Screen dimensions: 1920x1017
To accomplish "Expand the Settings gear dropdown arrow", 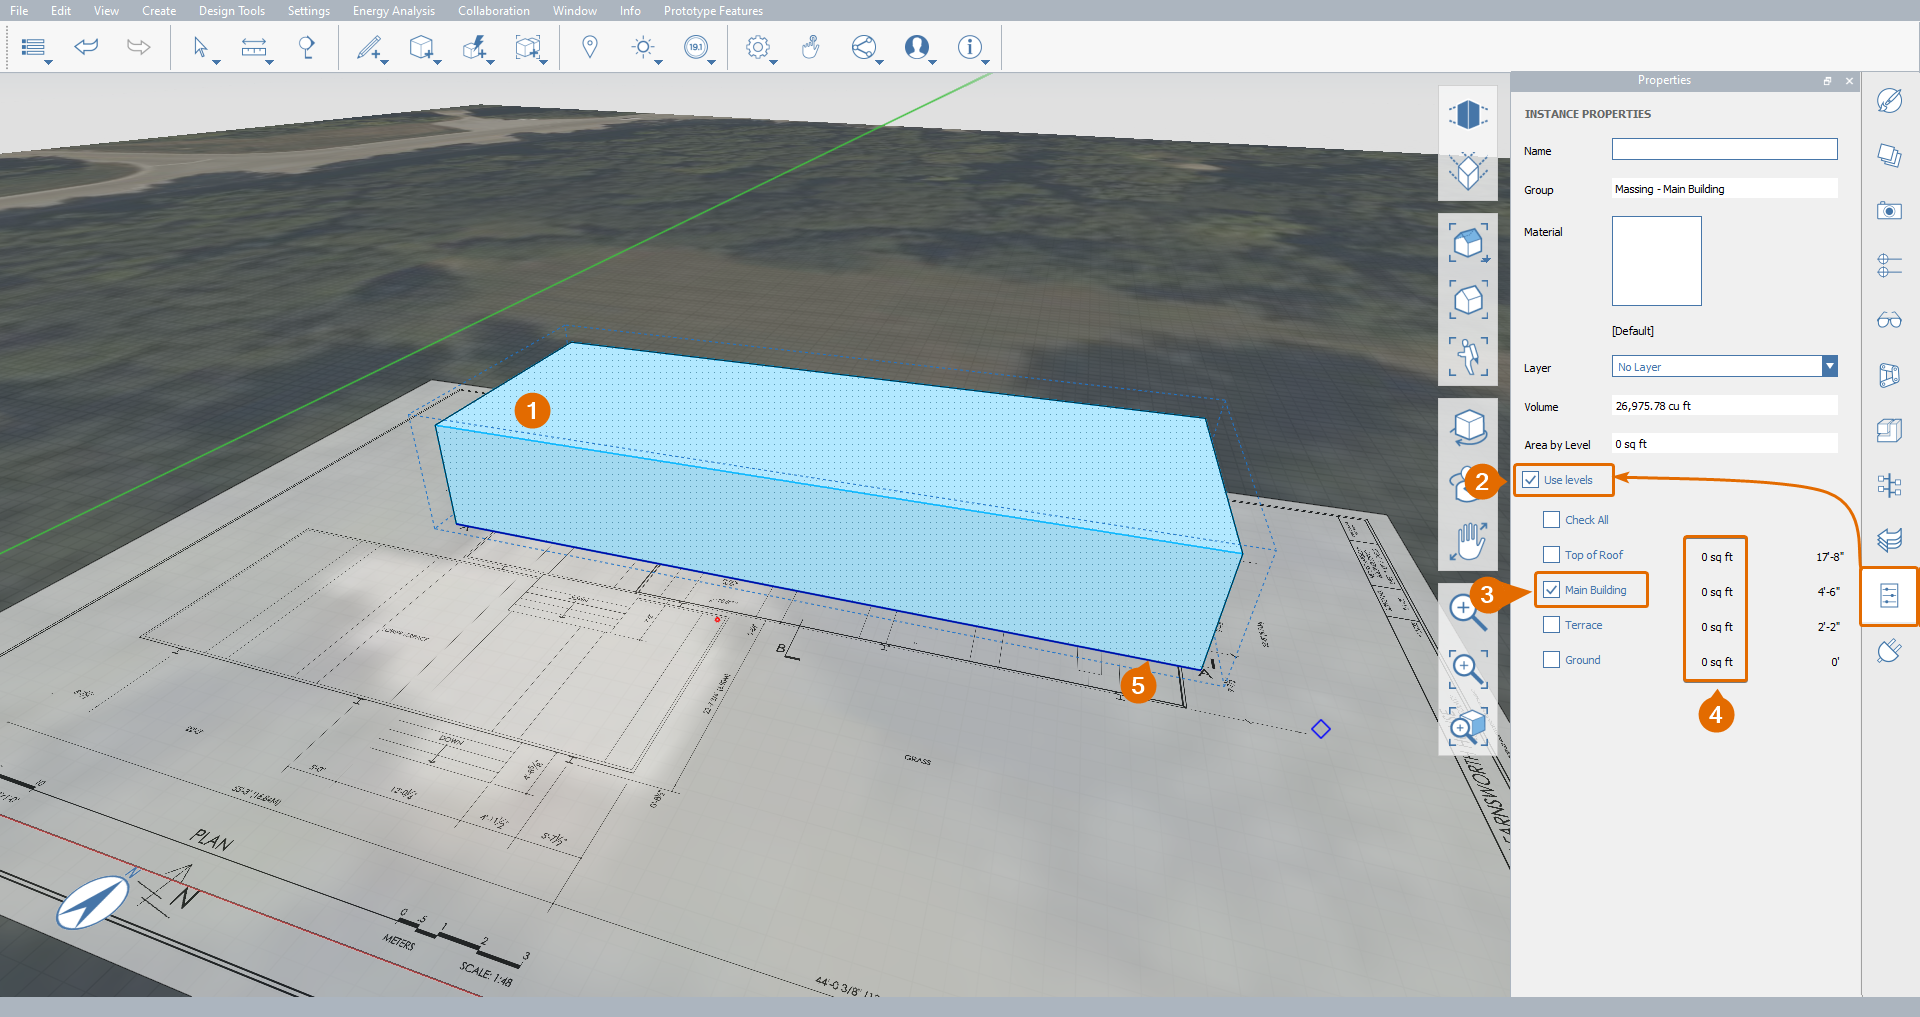I will coord(774,62).
